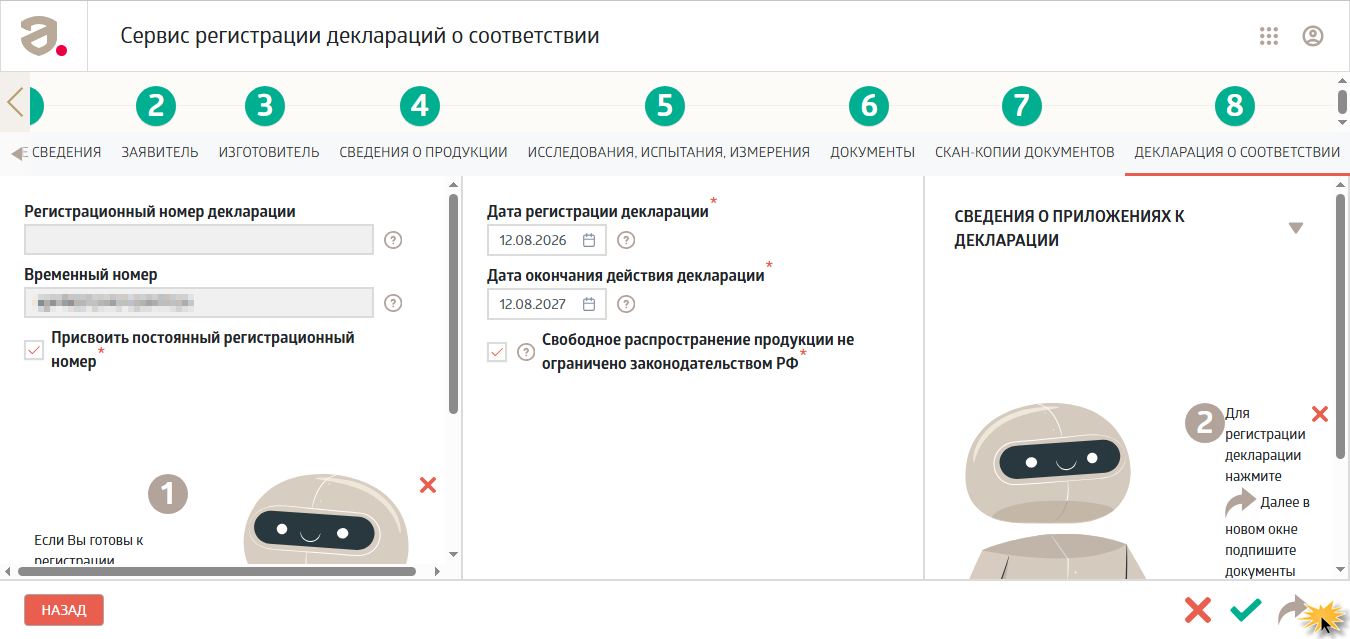Open help icon beside temporary number field
The width and height of the screenshot is (1350, 639).
pos(393,303)
